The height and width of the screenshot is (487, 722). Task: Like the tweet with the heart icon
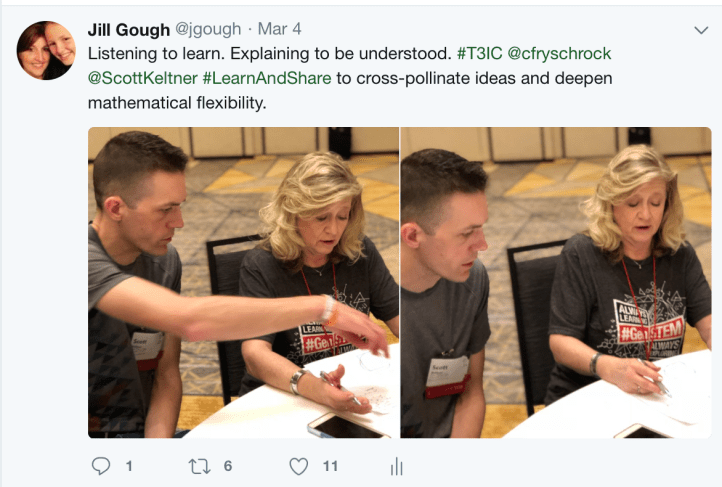298,466
